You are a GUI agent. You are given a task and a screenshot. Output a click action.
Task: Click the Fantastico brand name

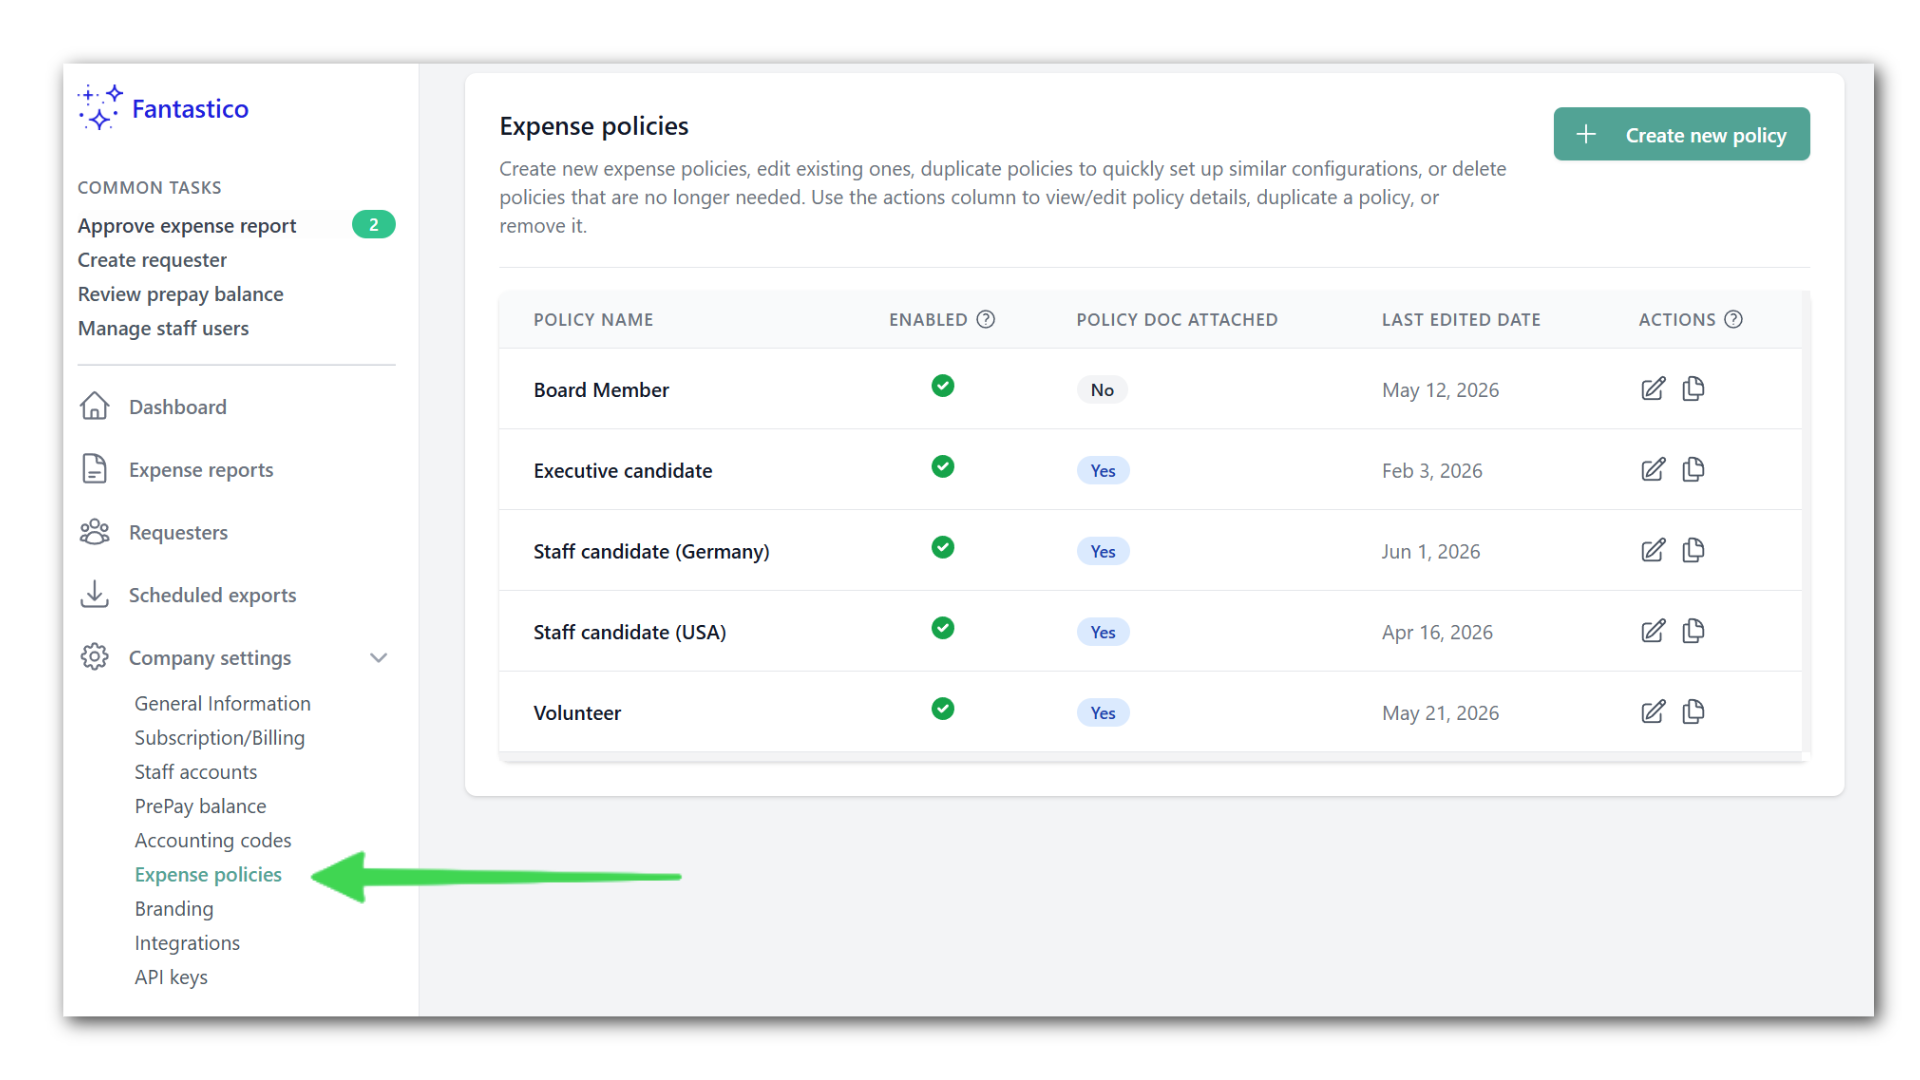pyautogui.click(x=190, y=109)
